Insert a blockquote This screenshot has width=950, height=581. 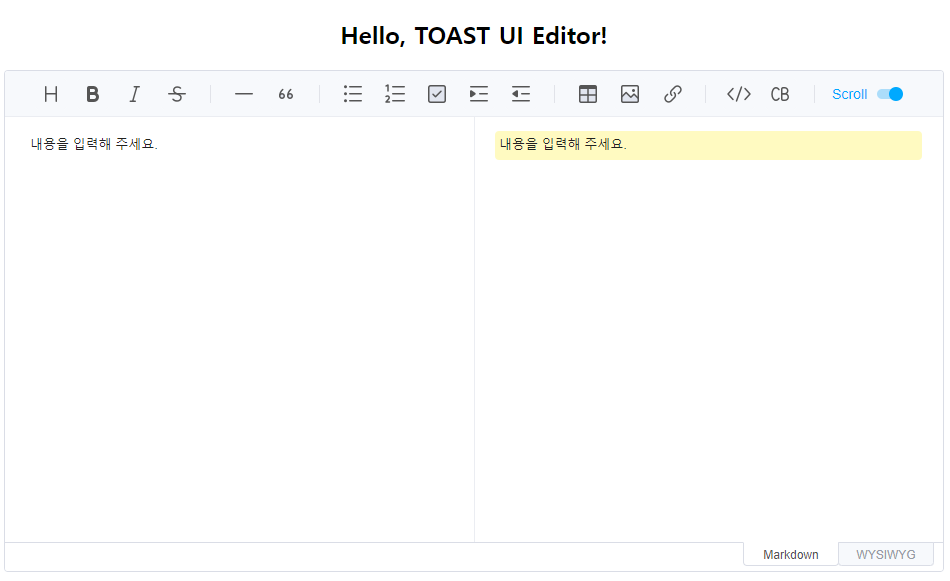pos(285,94)
